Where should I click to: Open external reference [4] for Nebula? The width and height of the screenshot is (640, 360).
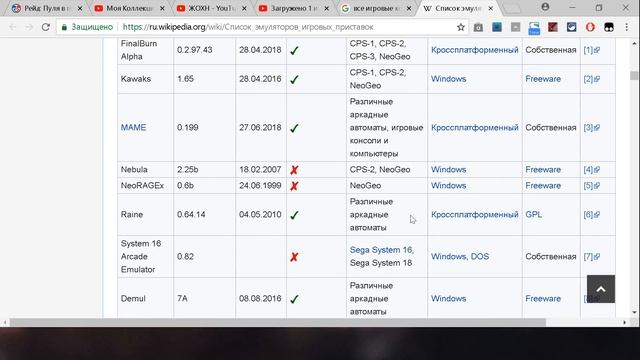pos(591,169)
